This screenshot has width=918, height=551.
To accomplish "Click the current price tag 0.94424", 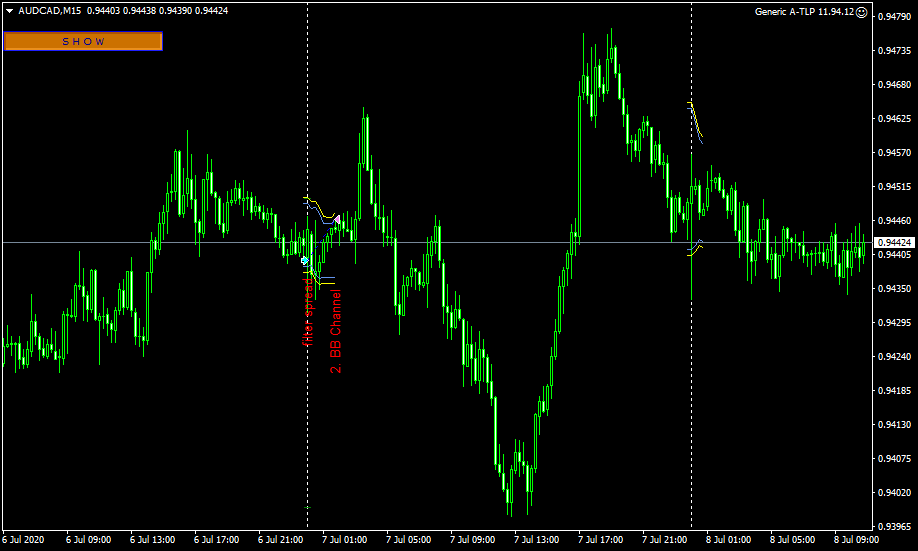I will click(894, 242).
